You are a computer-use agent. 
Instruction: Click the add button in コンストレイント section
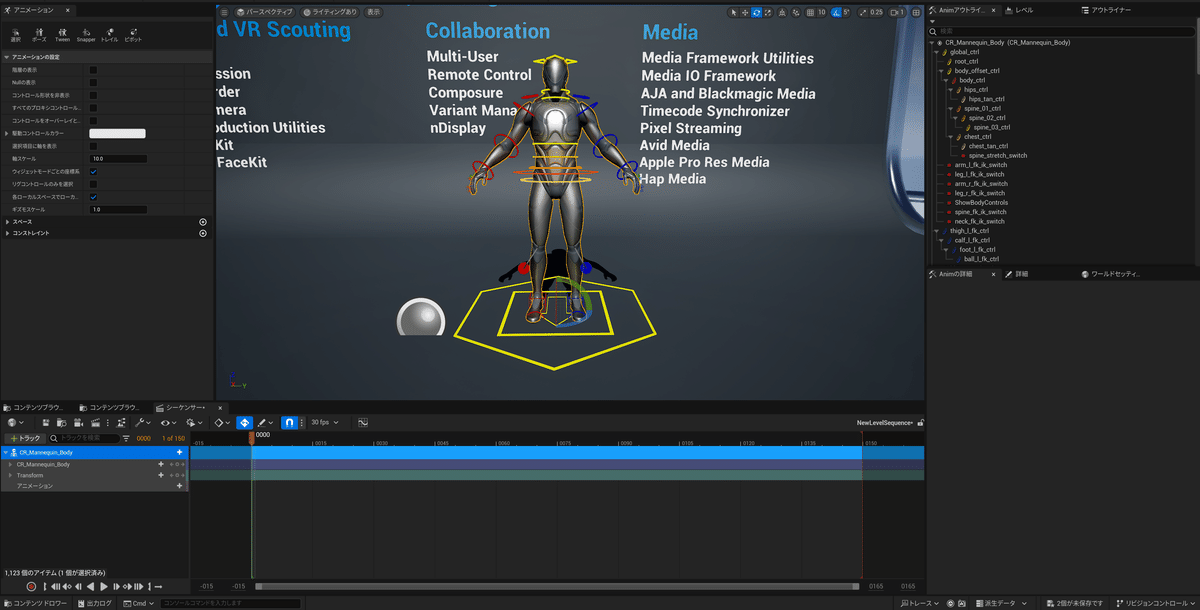203,233
